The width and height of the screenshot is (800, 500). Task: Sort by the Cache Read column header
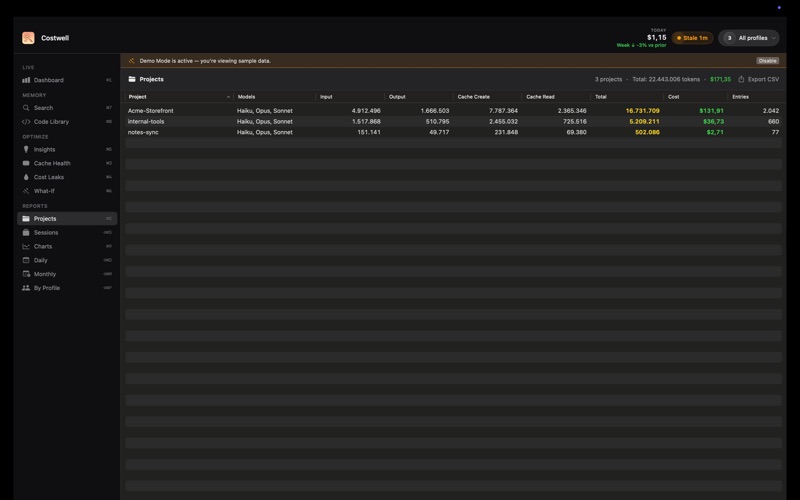[x=540, y=97]
